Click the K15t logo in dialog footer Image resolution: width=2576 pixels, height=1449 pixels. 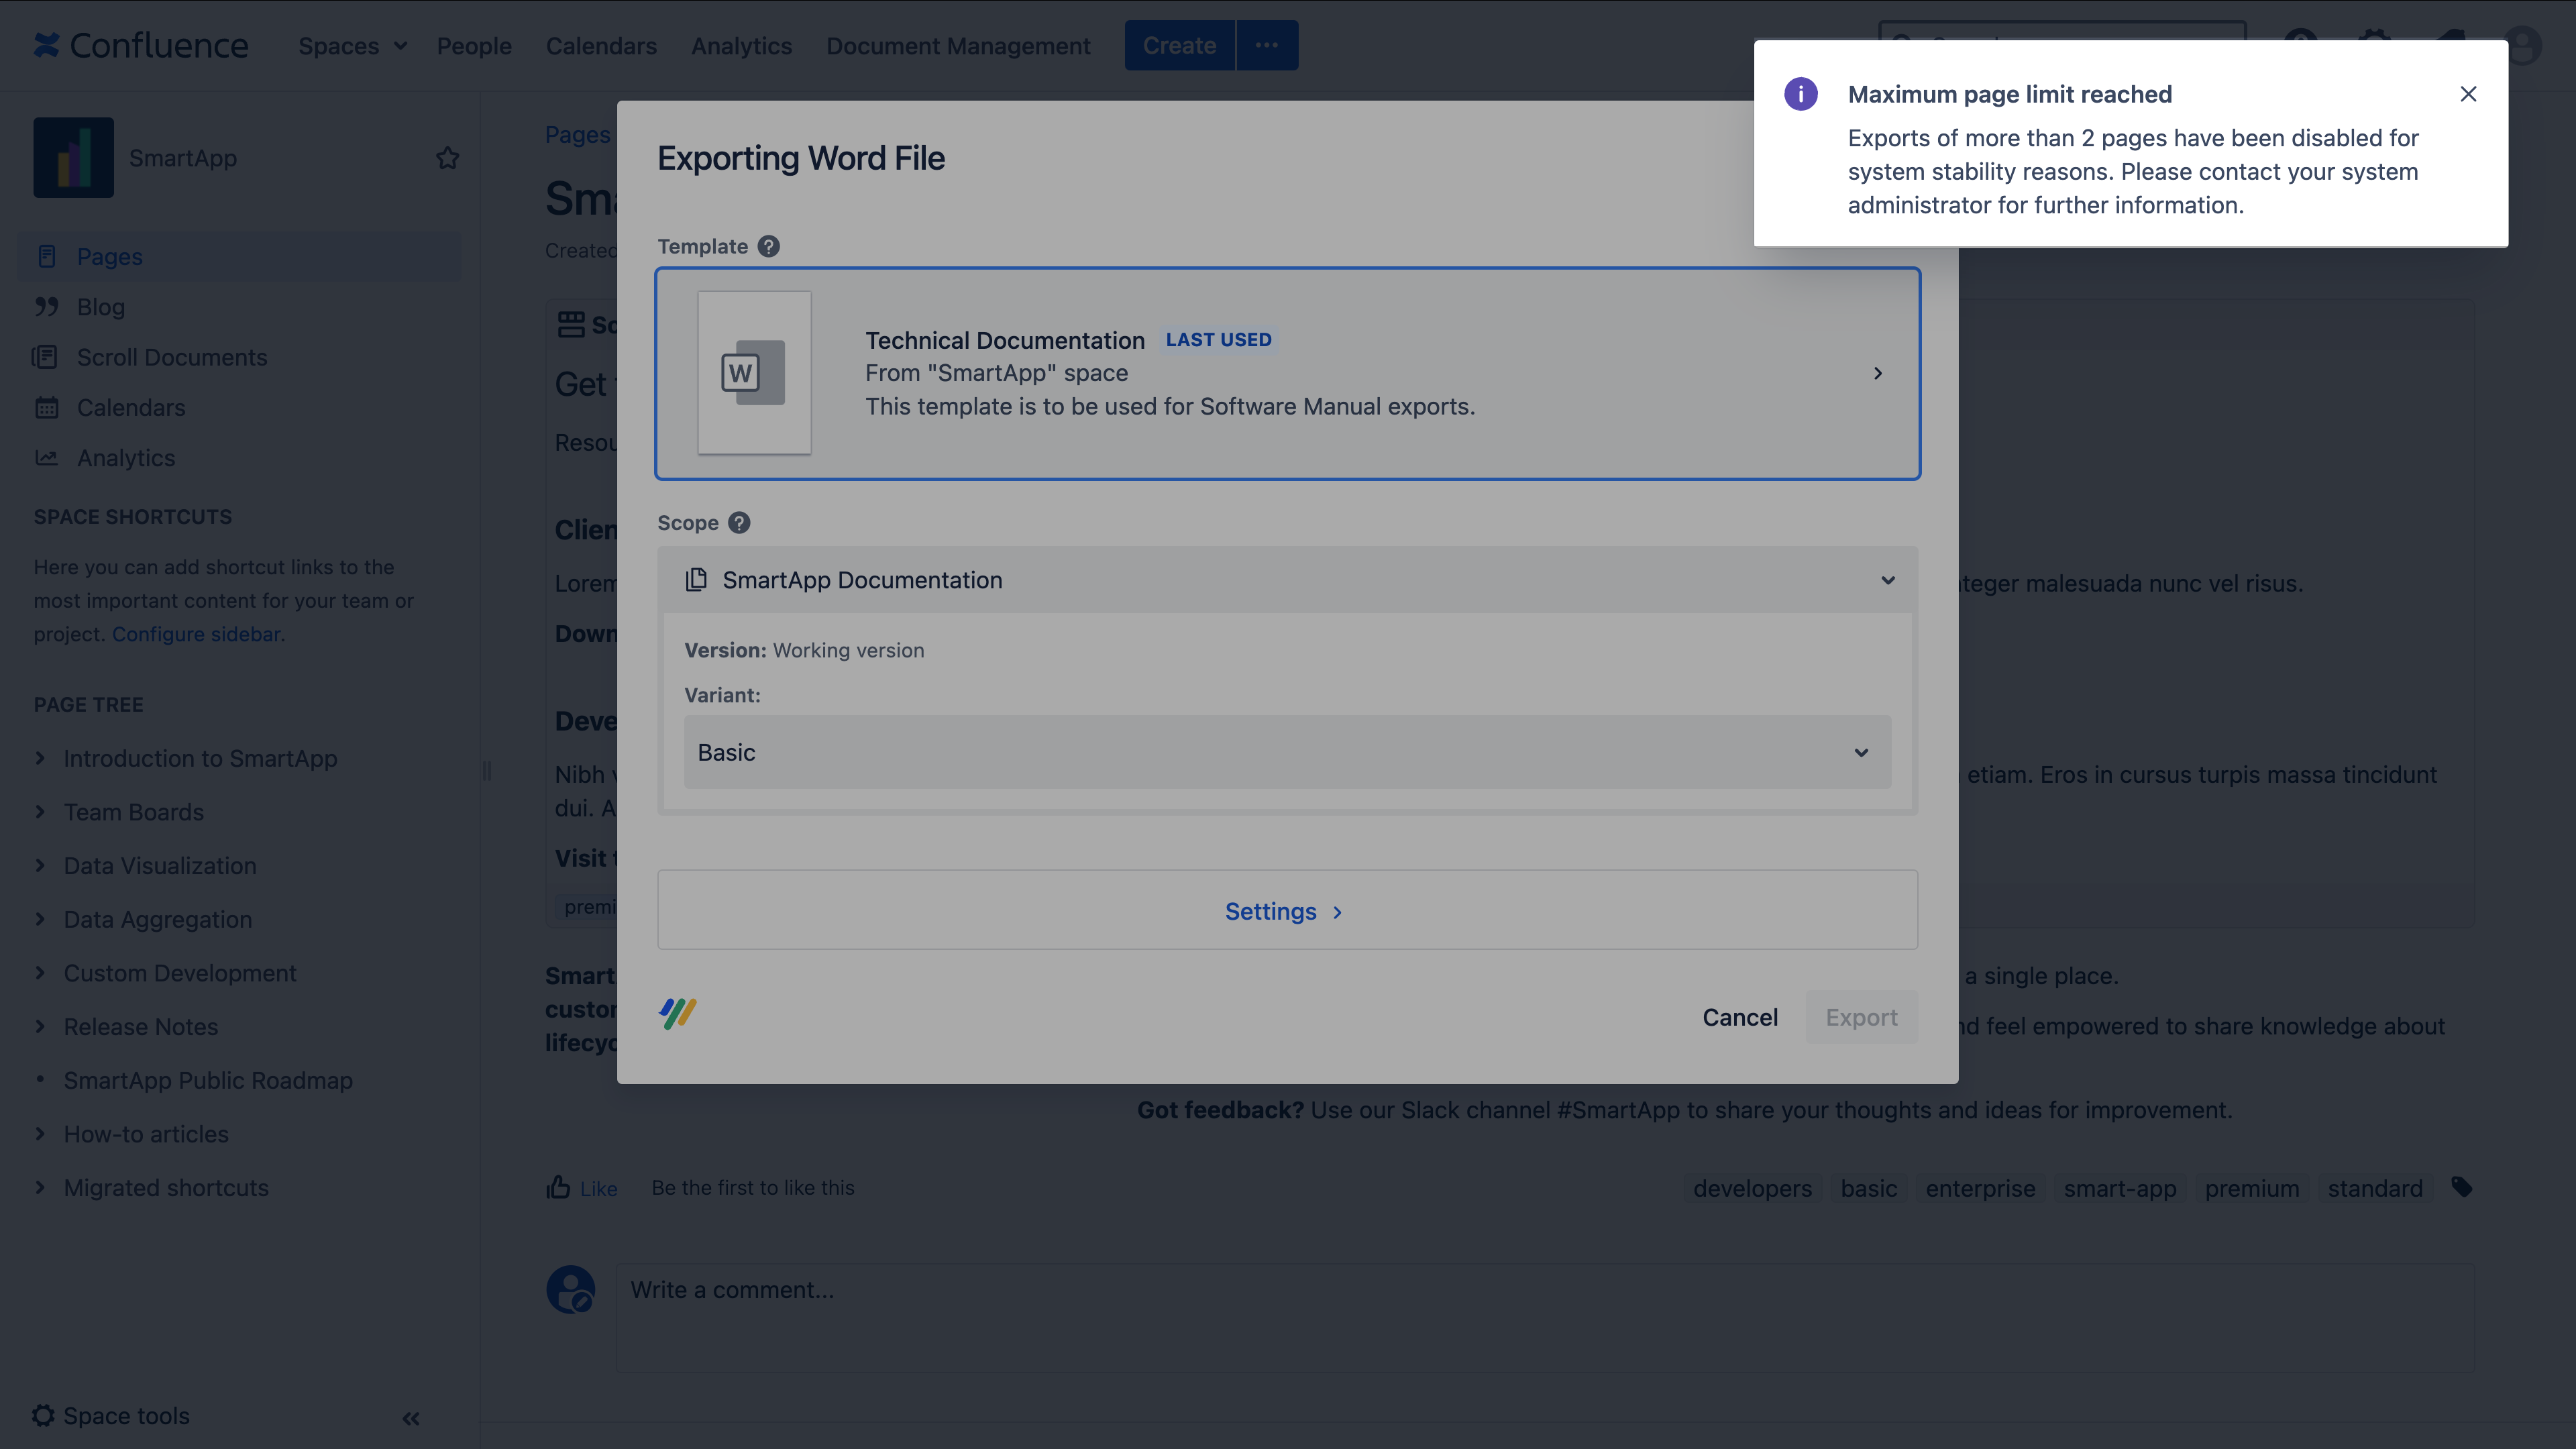pyautogui.click(x=677, y=1013)
